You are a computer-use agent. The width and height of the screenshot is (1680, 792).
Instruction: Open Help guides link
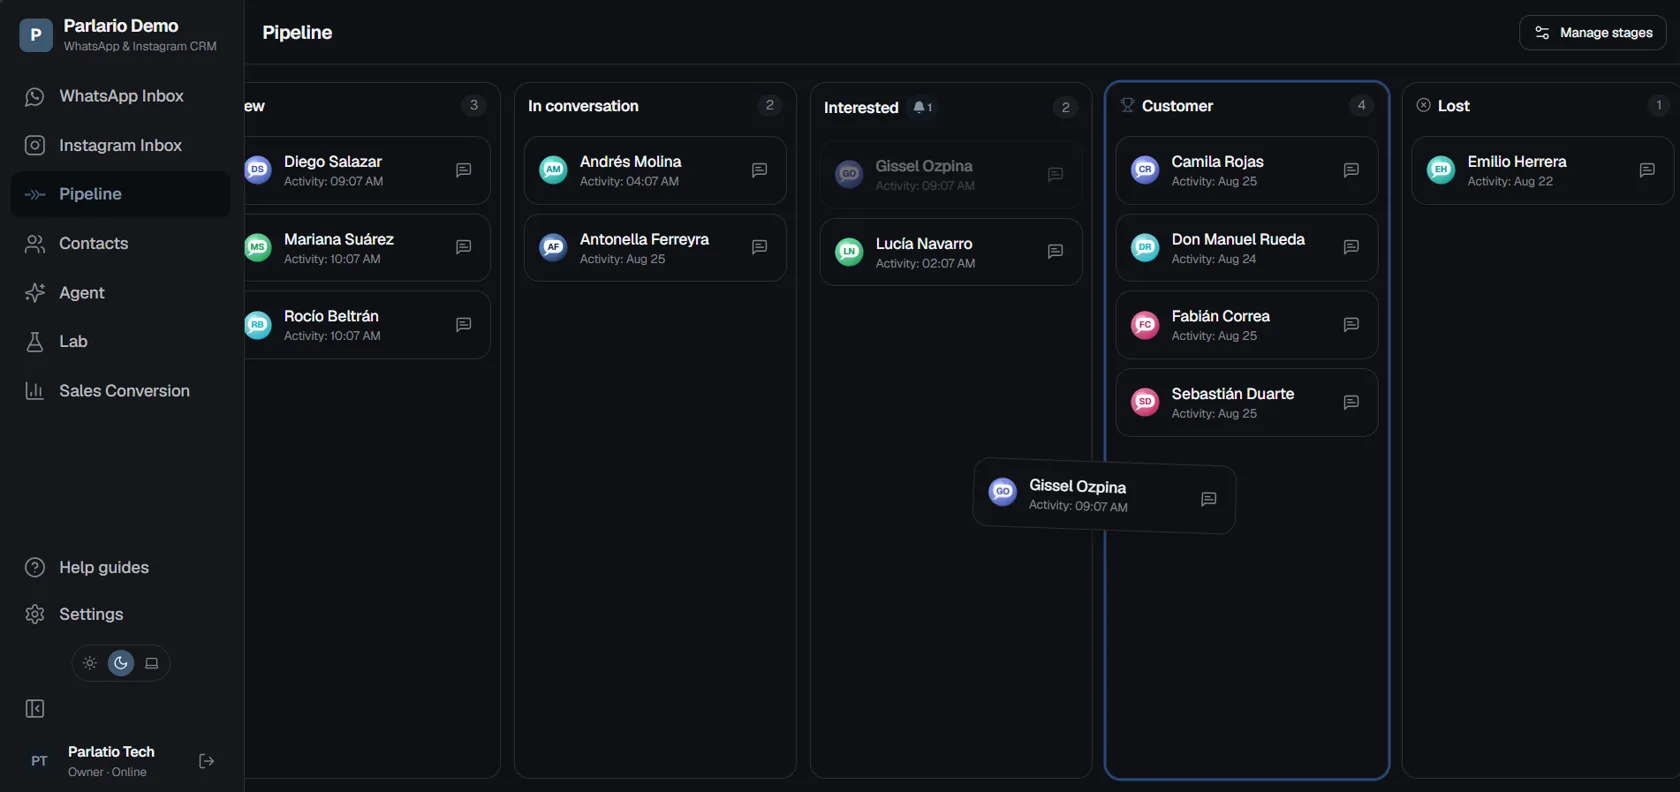120,567
